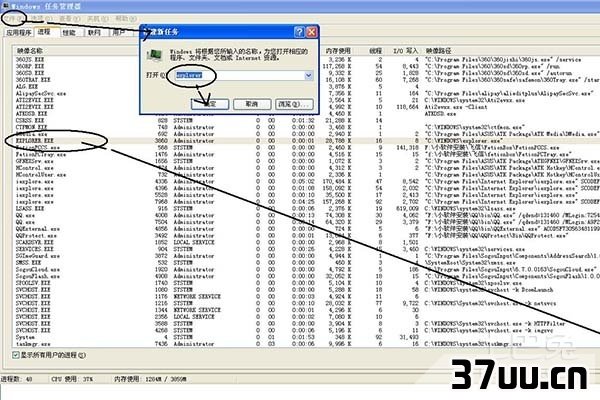
Task: Select the ATKOSD.EXE process row
Action: tap(31, 114)
